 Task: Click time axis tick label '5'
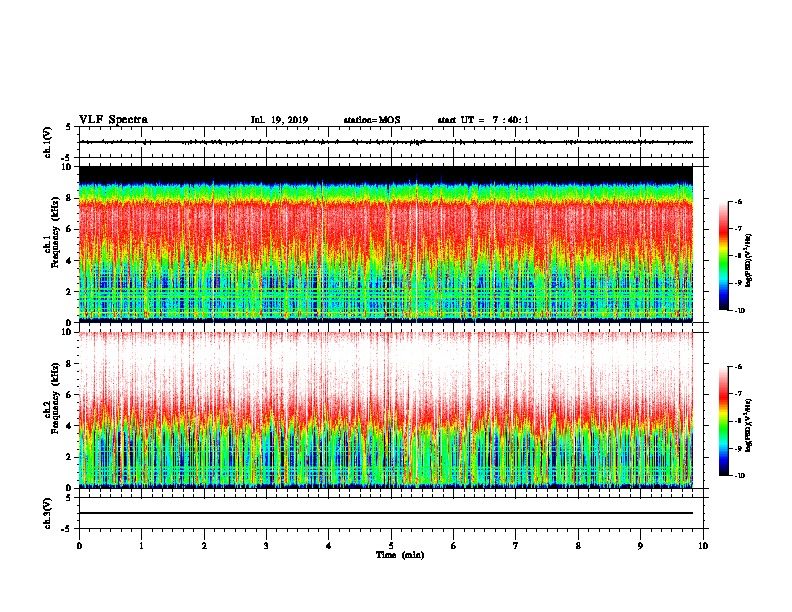[x=391, y=546]
